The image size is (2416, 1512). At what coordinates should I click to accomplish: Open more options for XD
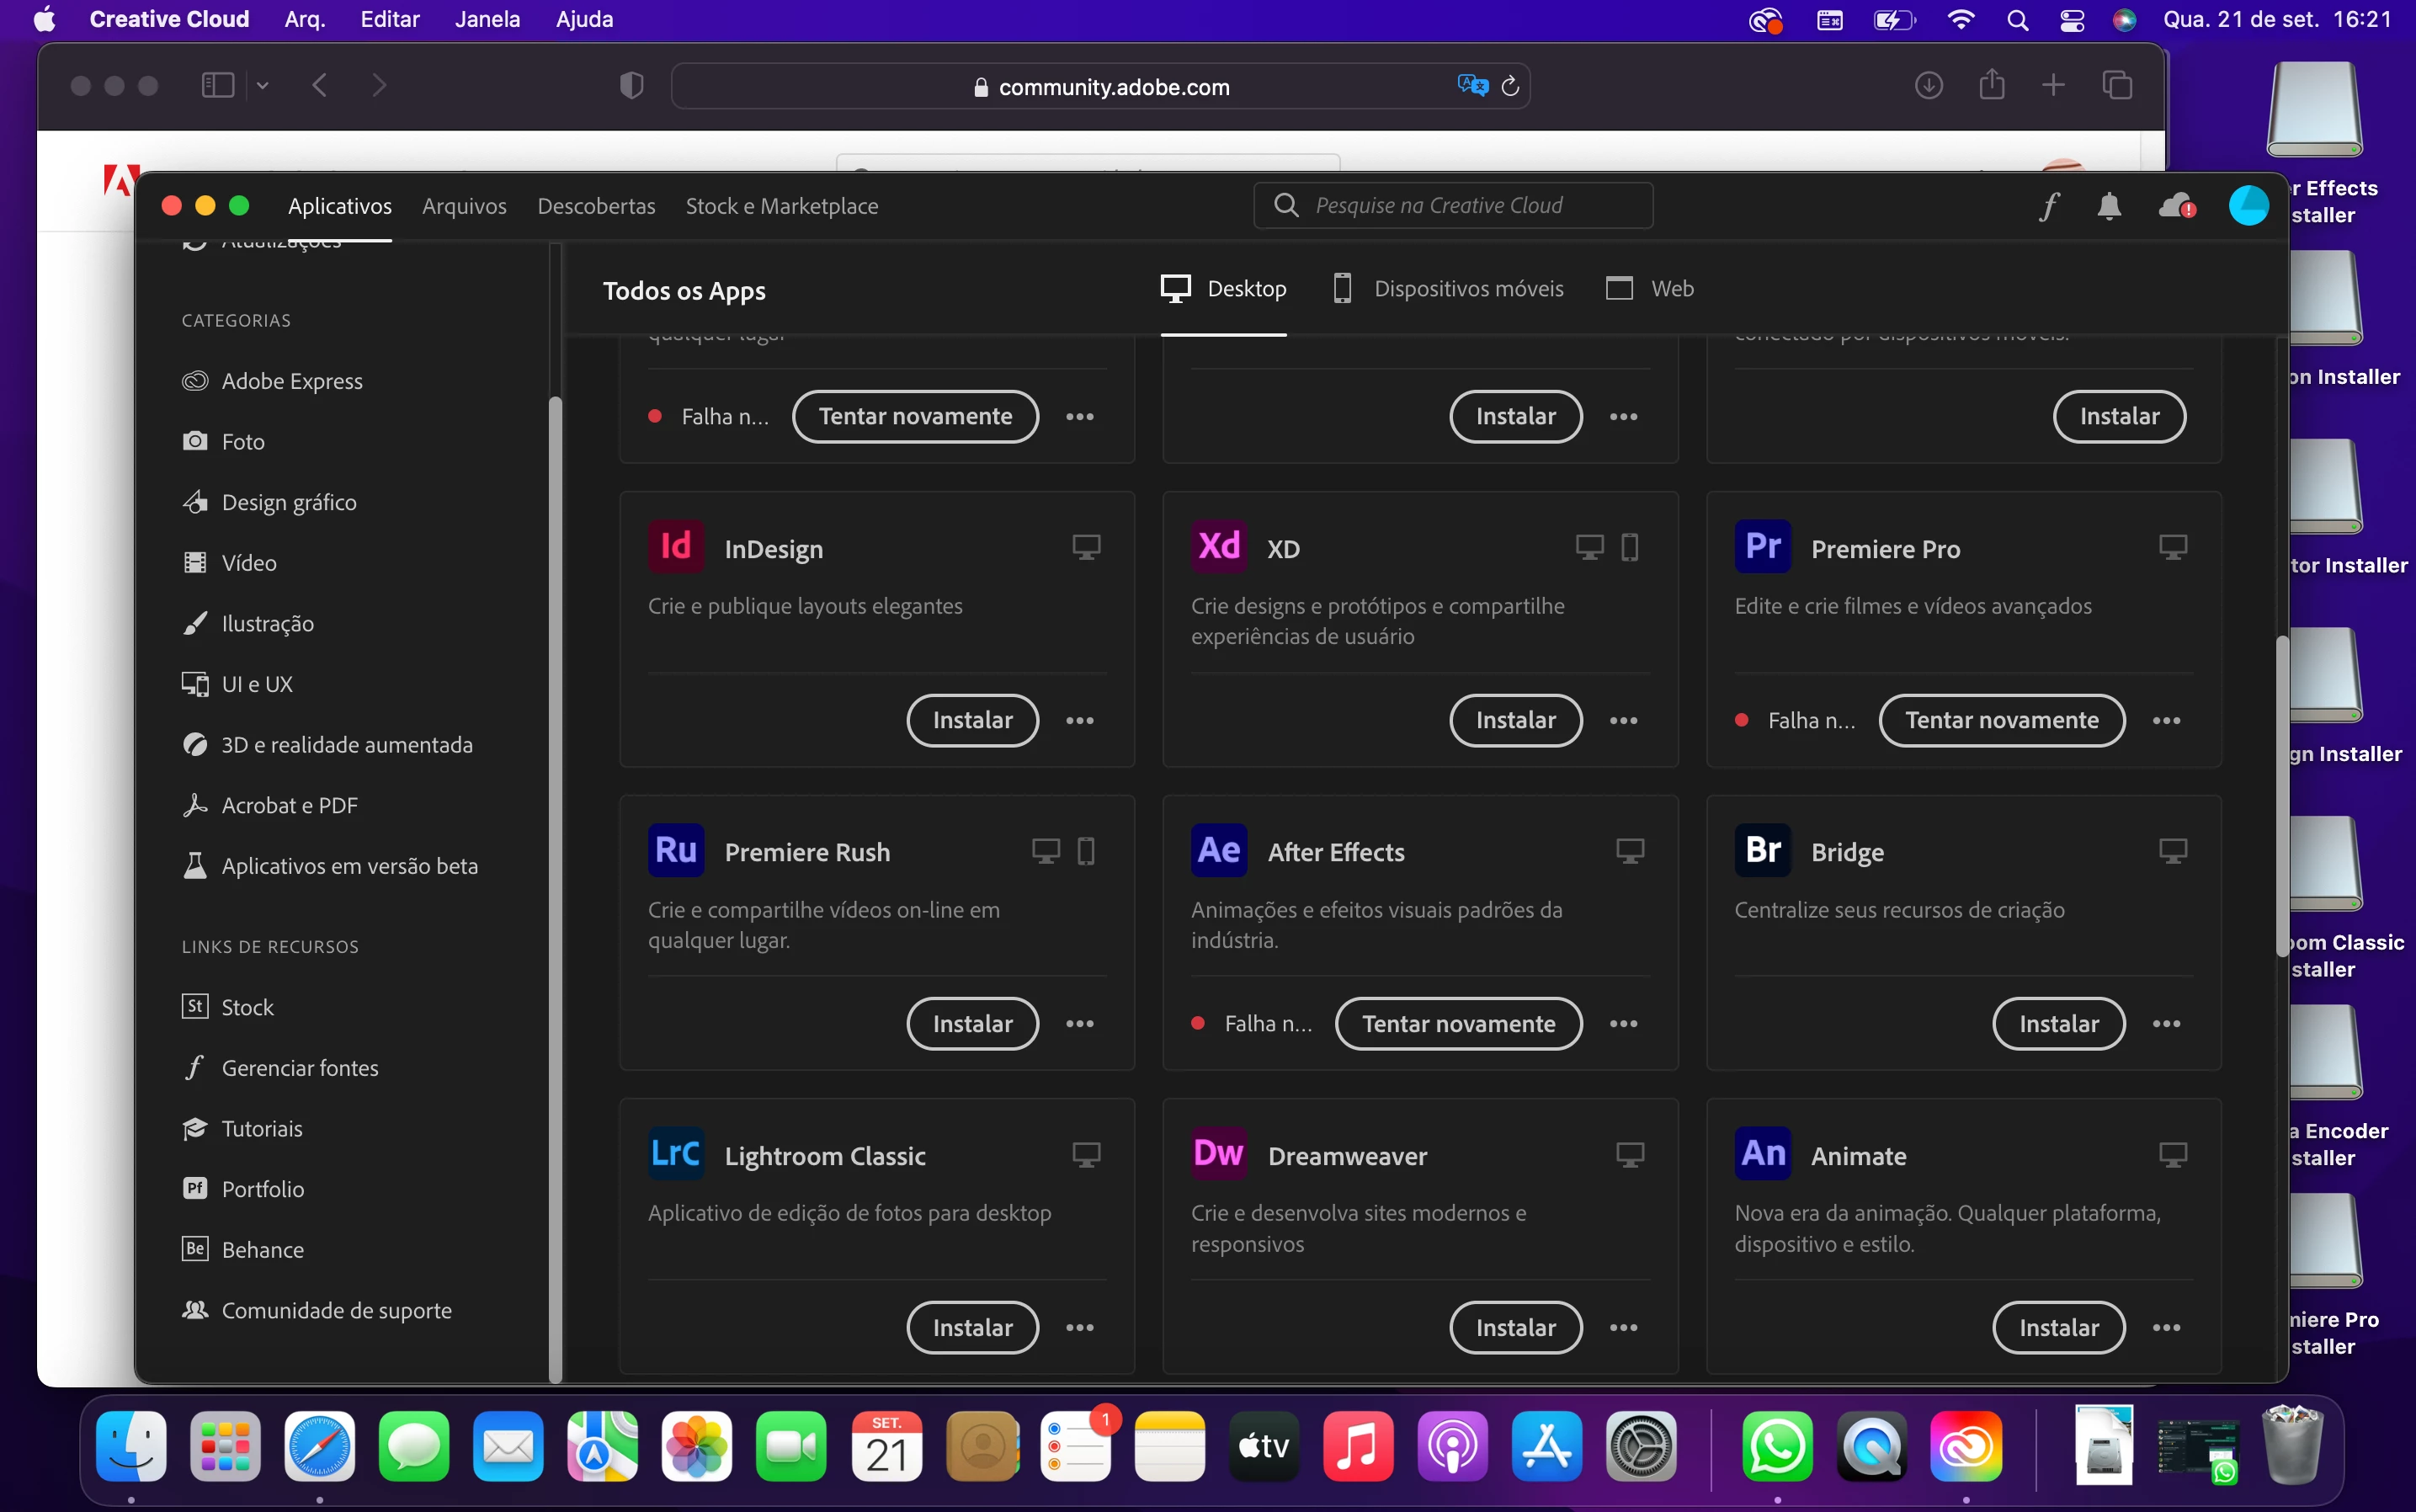pos(1623,721)
